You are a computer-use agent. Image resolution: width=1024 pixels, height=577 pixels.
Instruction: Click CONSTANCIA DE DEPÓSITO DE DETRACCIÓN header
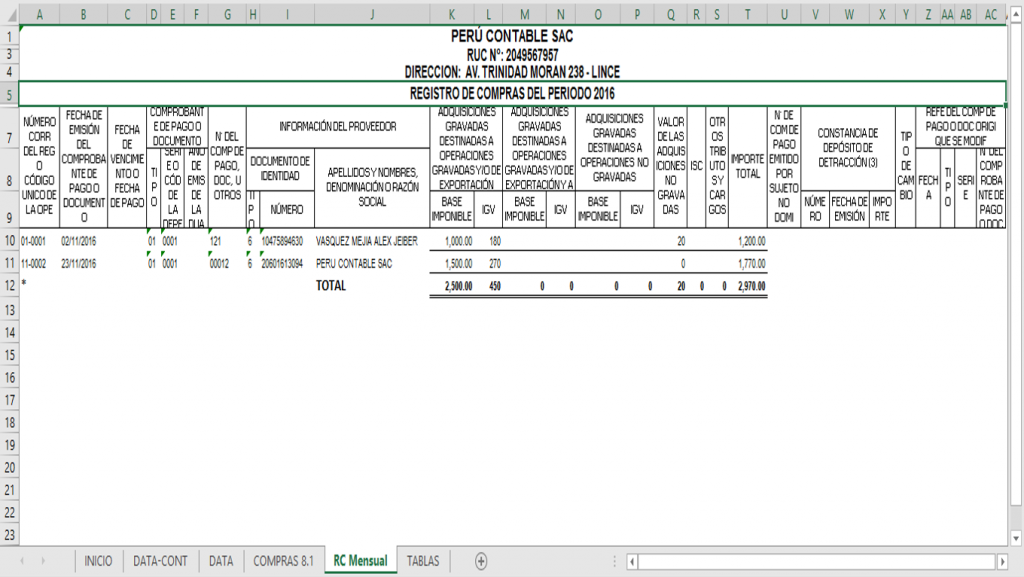(848, 148)
